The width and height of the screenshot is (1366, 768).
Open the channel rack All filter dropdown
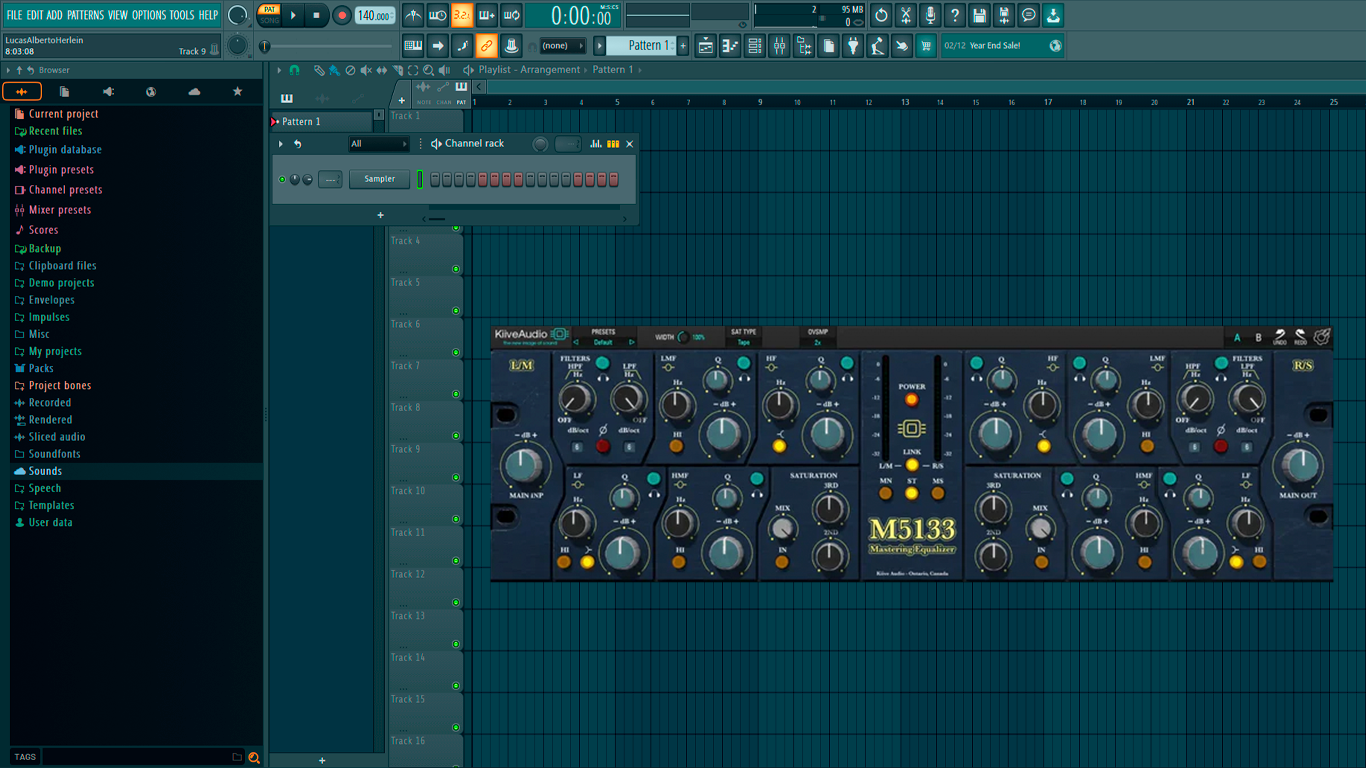pos(378,144)
